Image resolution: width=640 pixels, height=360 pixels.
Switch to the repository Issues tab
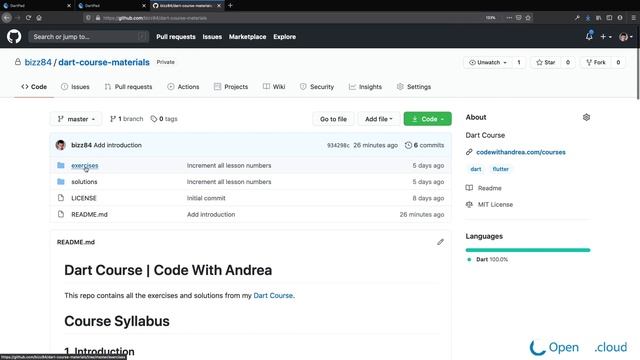(x=75, y=87)
